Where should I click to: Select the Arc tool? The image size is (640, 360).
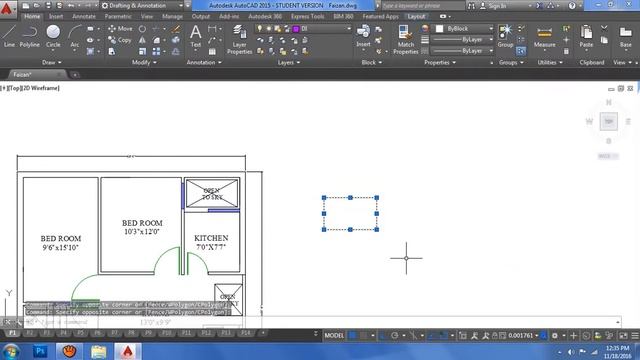coord(75,36)
